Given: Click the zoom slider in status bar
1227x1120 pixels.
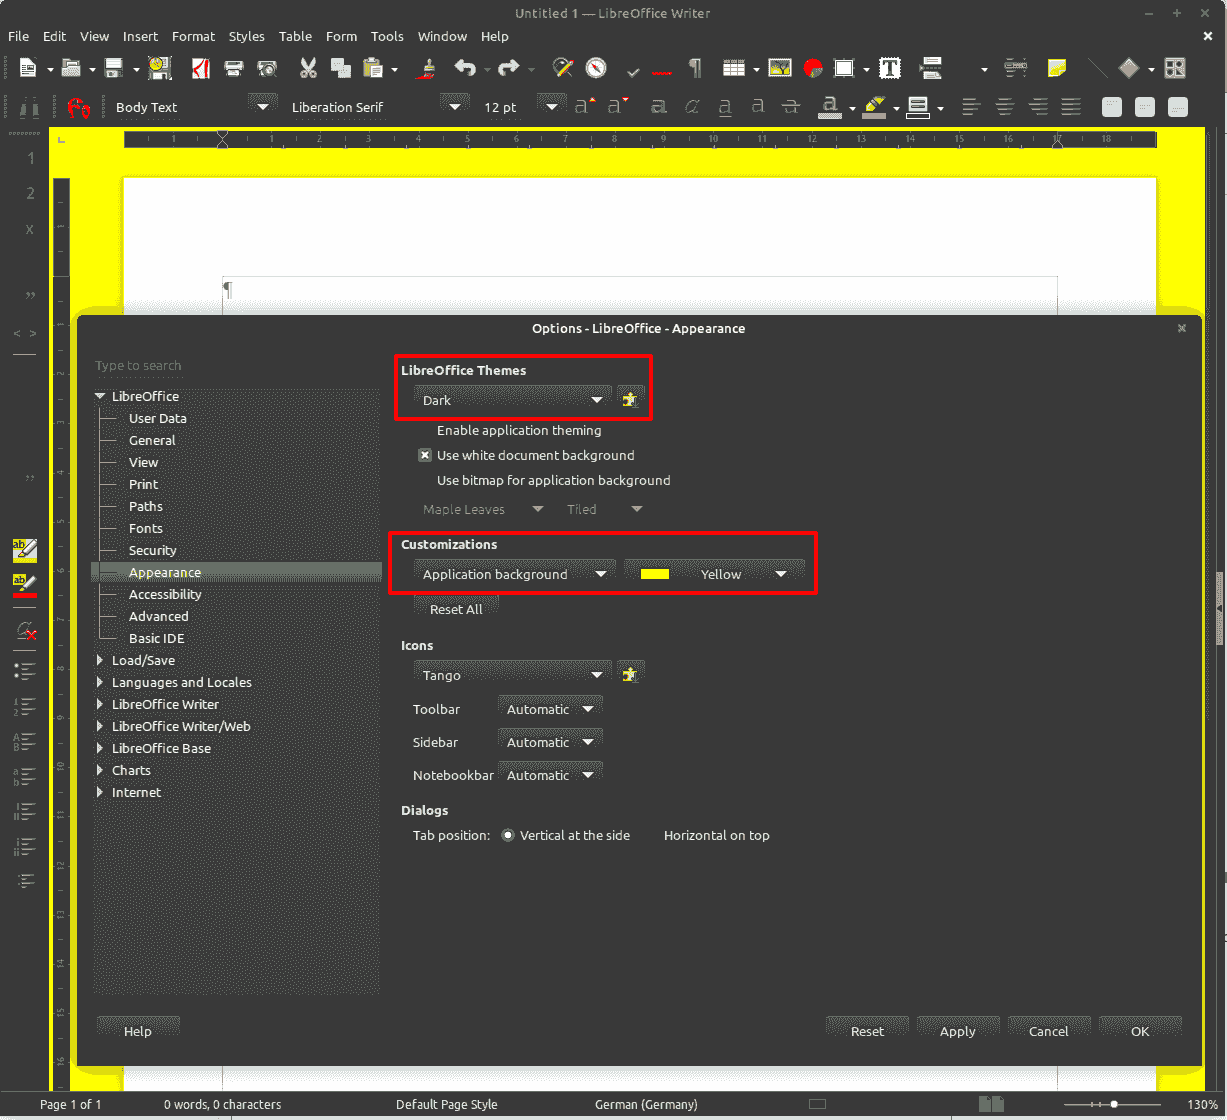Looking at the screenshot, I should point(1114,1105).
